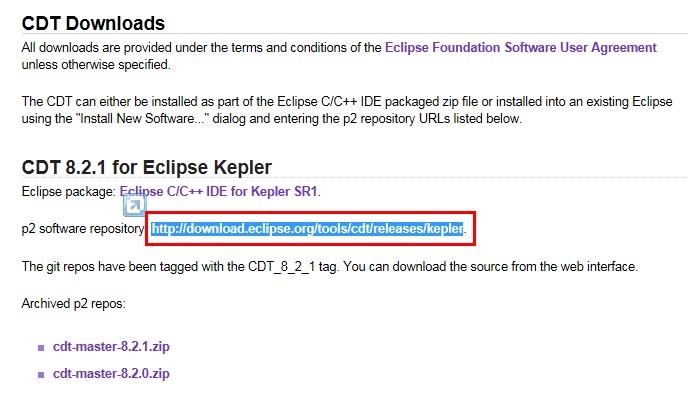Image resolution: width=700 pixels, height=400 pixels.
Task: Click the 'Install New Software...' quoted text
Action: 142,119
